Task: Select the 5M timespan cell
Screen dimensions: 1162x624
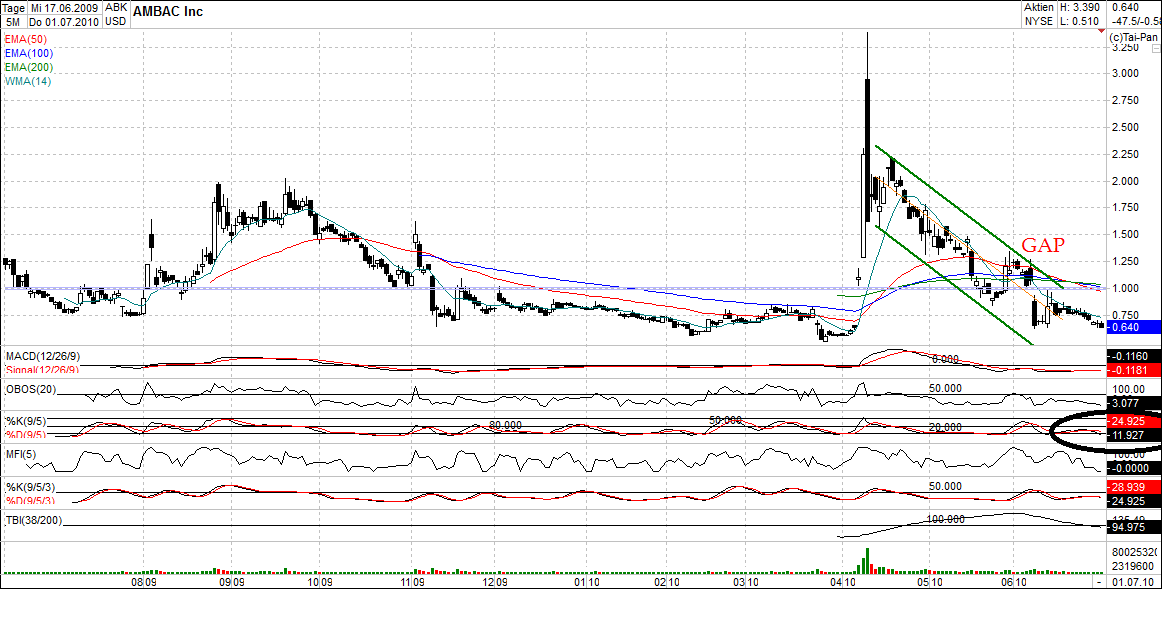Action: pyautogui.click(x=13, y=21)
